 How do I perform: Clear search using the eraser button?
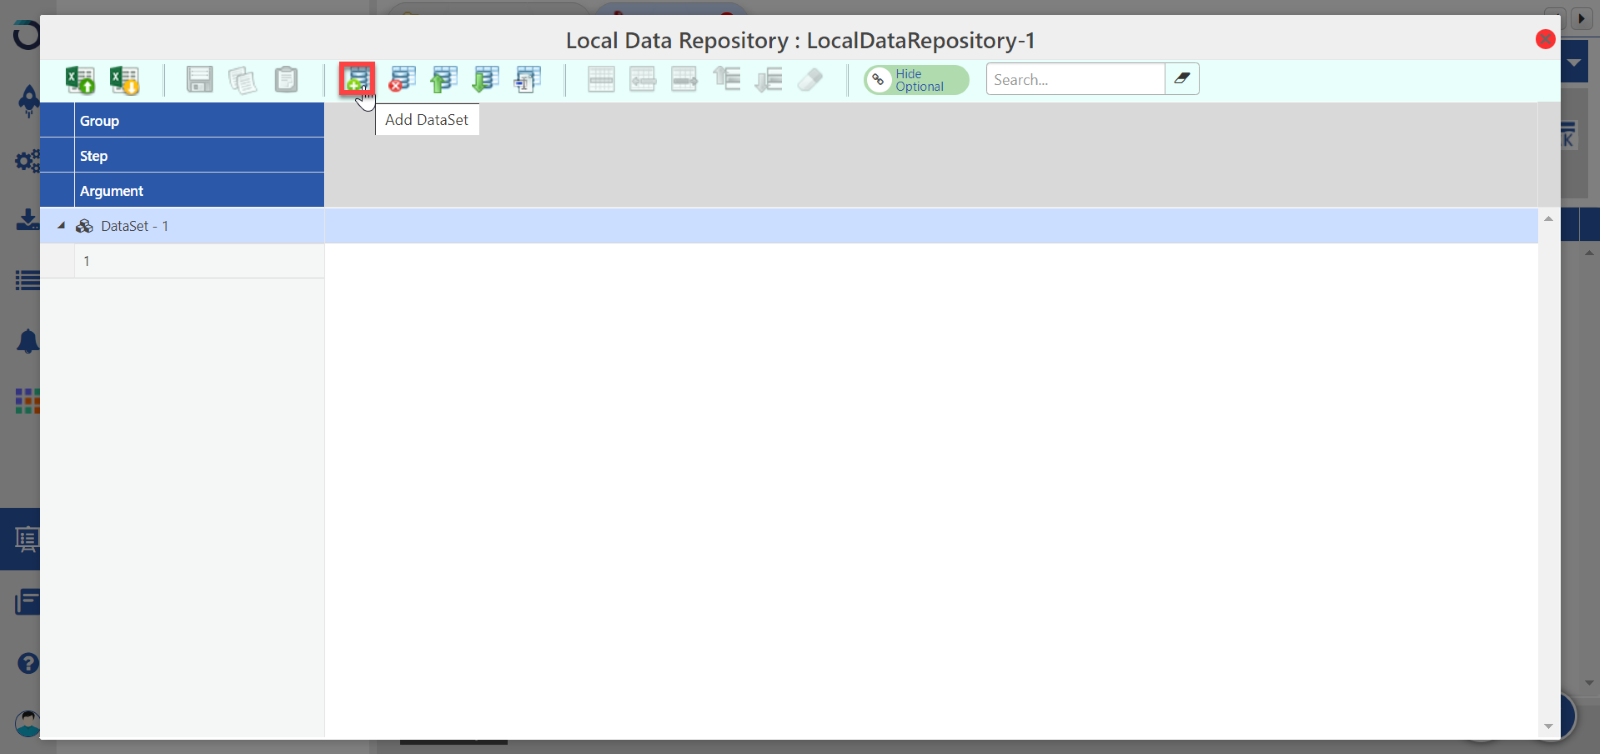pos(1182,79)
